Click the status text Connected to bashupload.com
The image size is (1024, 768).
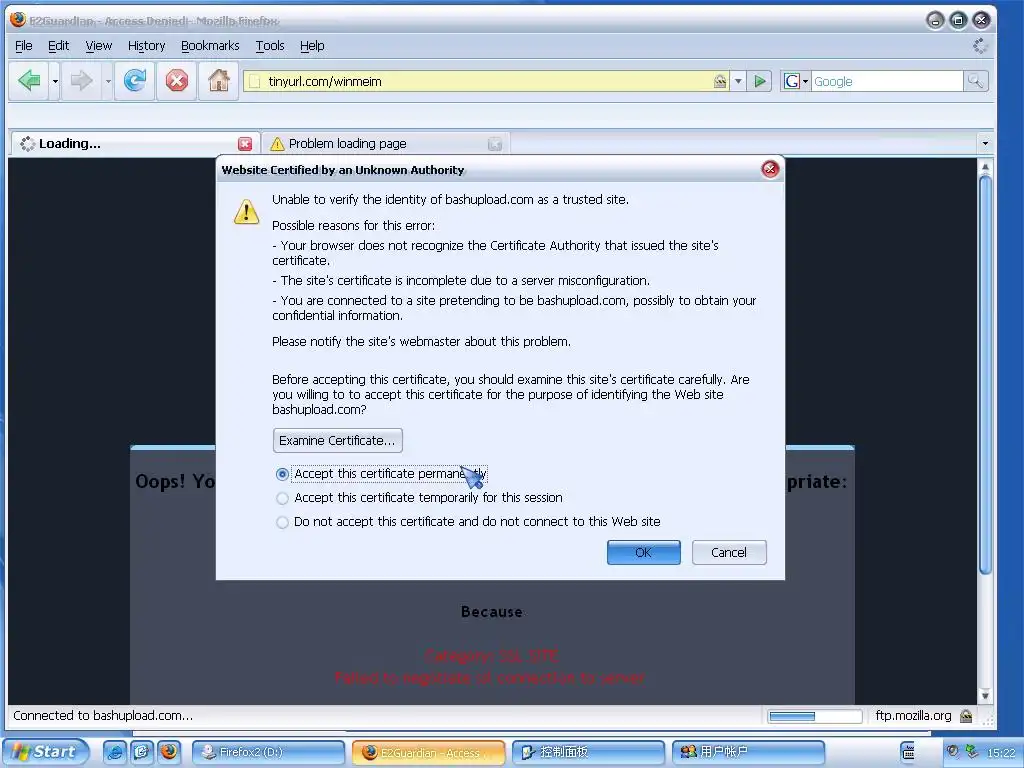pyautogui.click(x=103, y=716)
